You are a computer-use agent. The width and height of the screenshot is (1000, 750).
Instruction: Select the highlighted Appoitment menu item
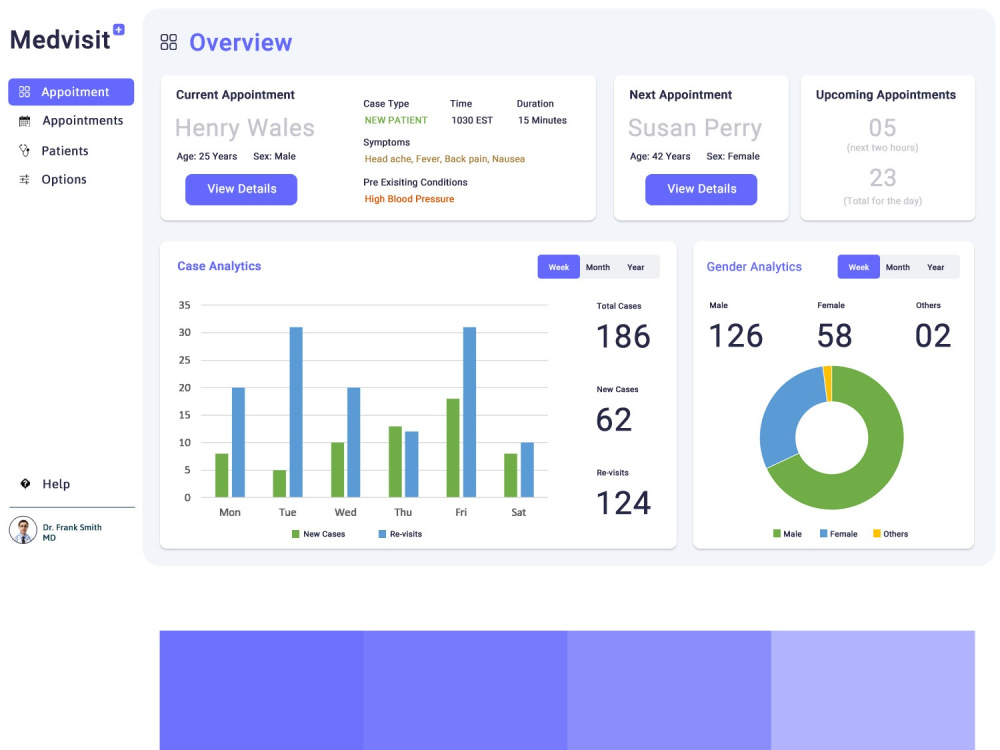[71, 92]
